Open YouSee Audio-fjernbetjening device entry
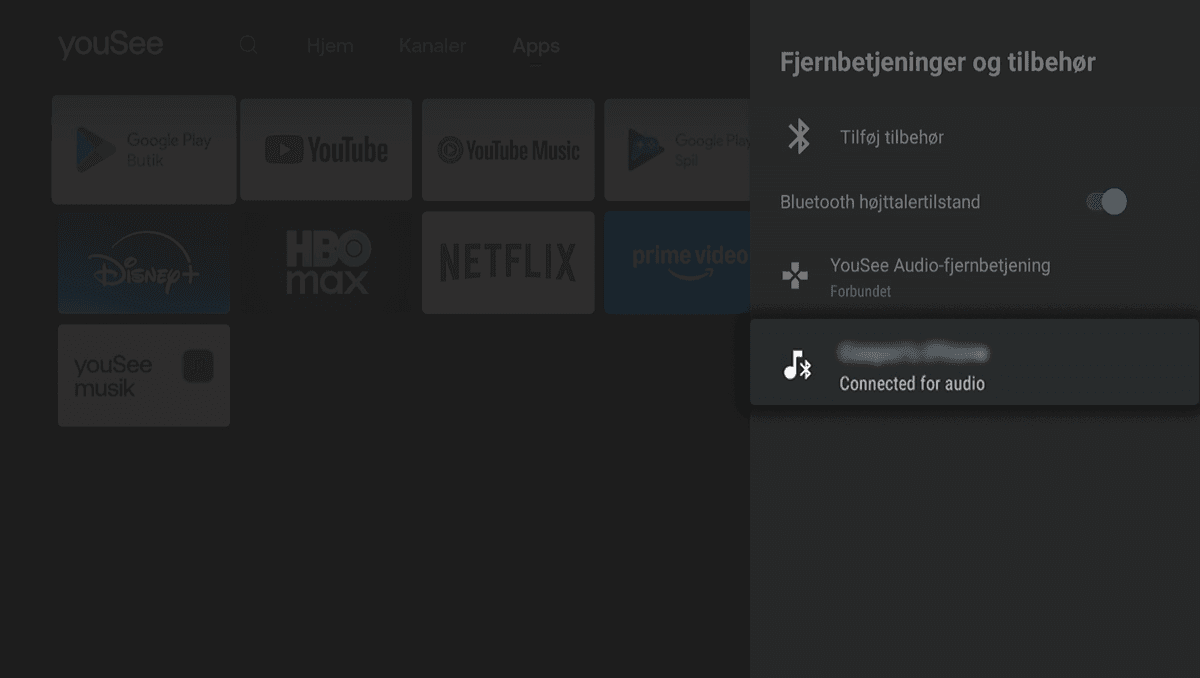Viewport: 1200px width, 678px height. coord(975,277)
